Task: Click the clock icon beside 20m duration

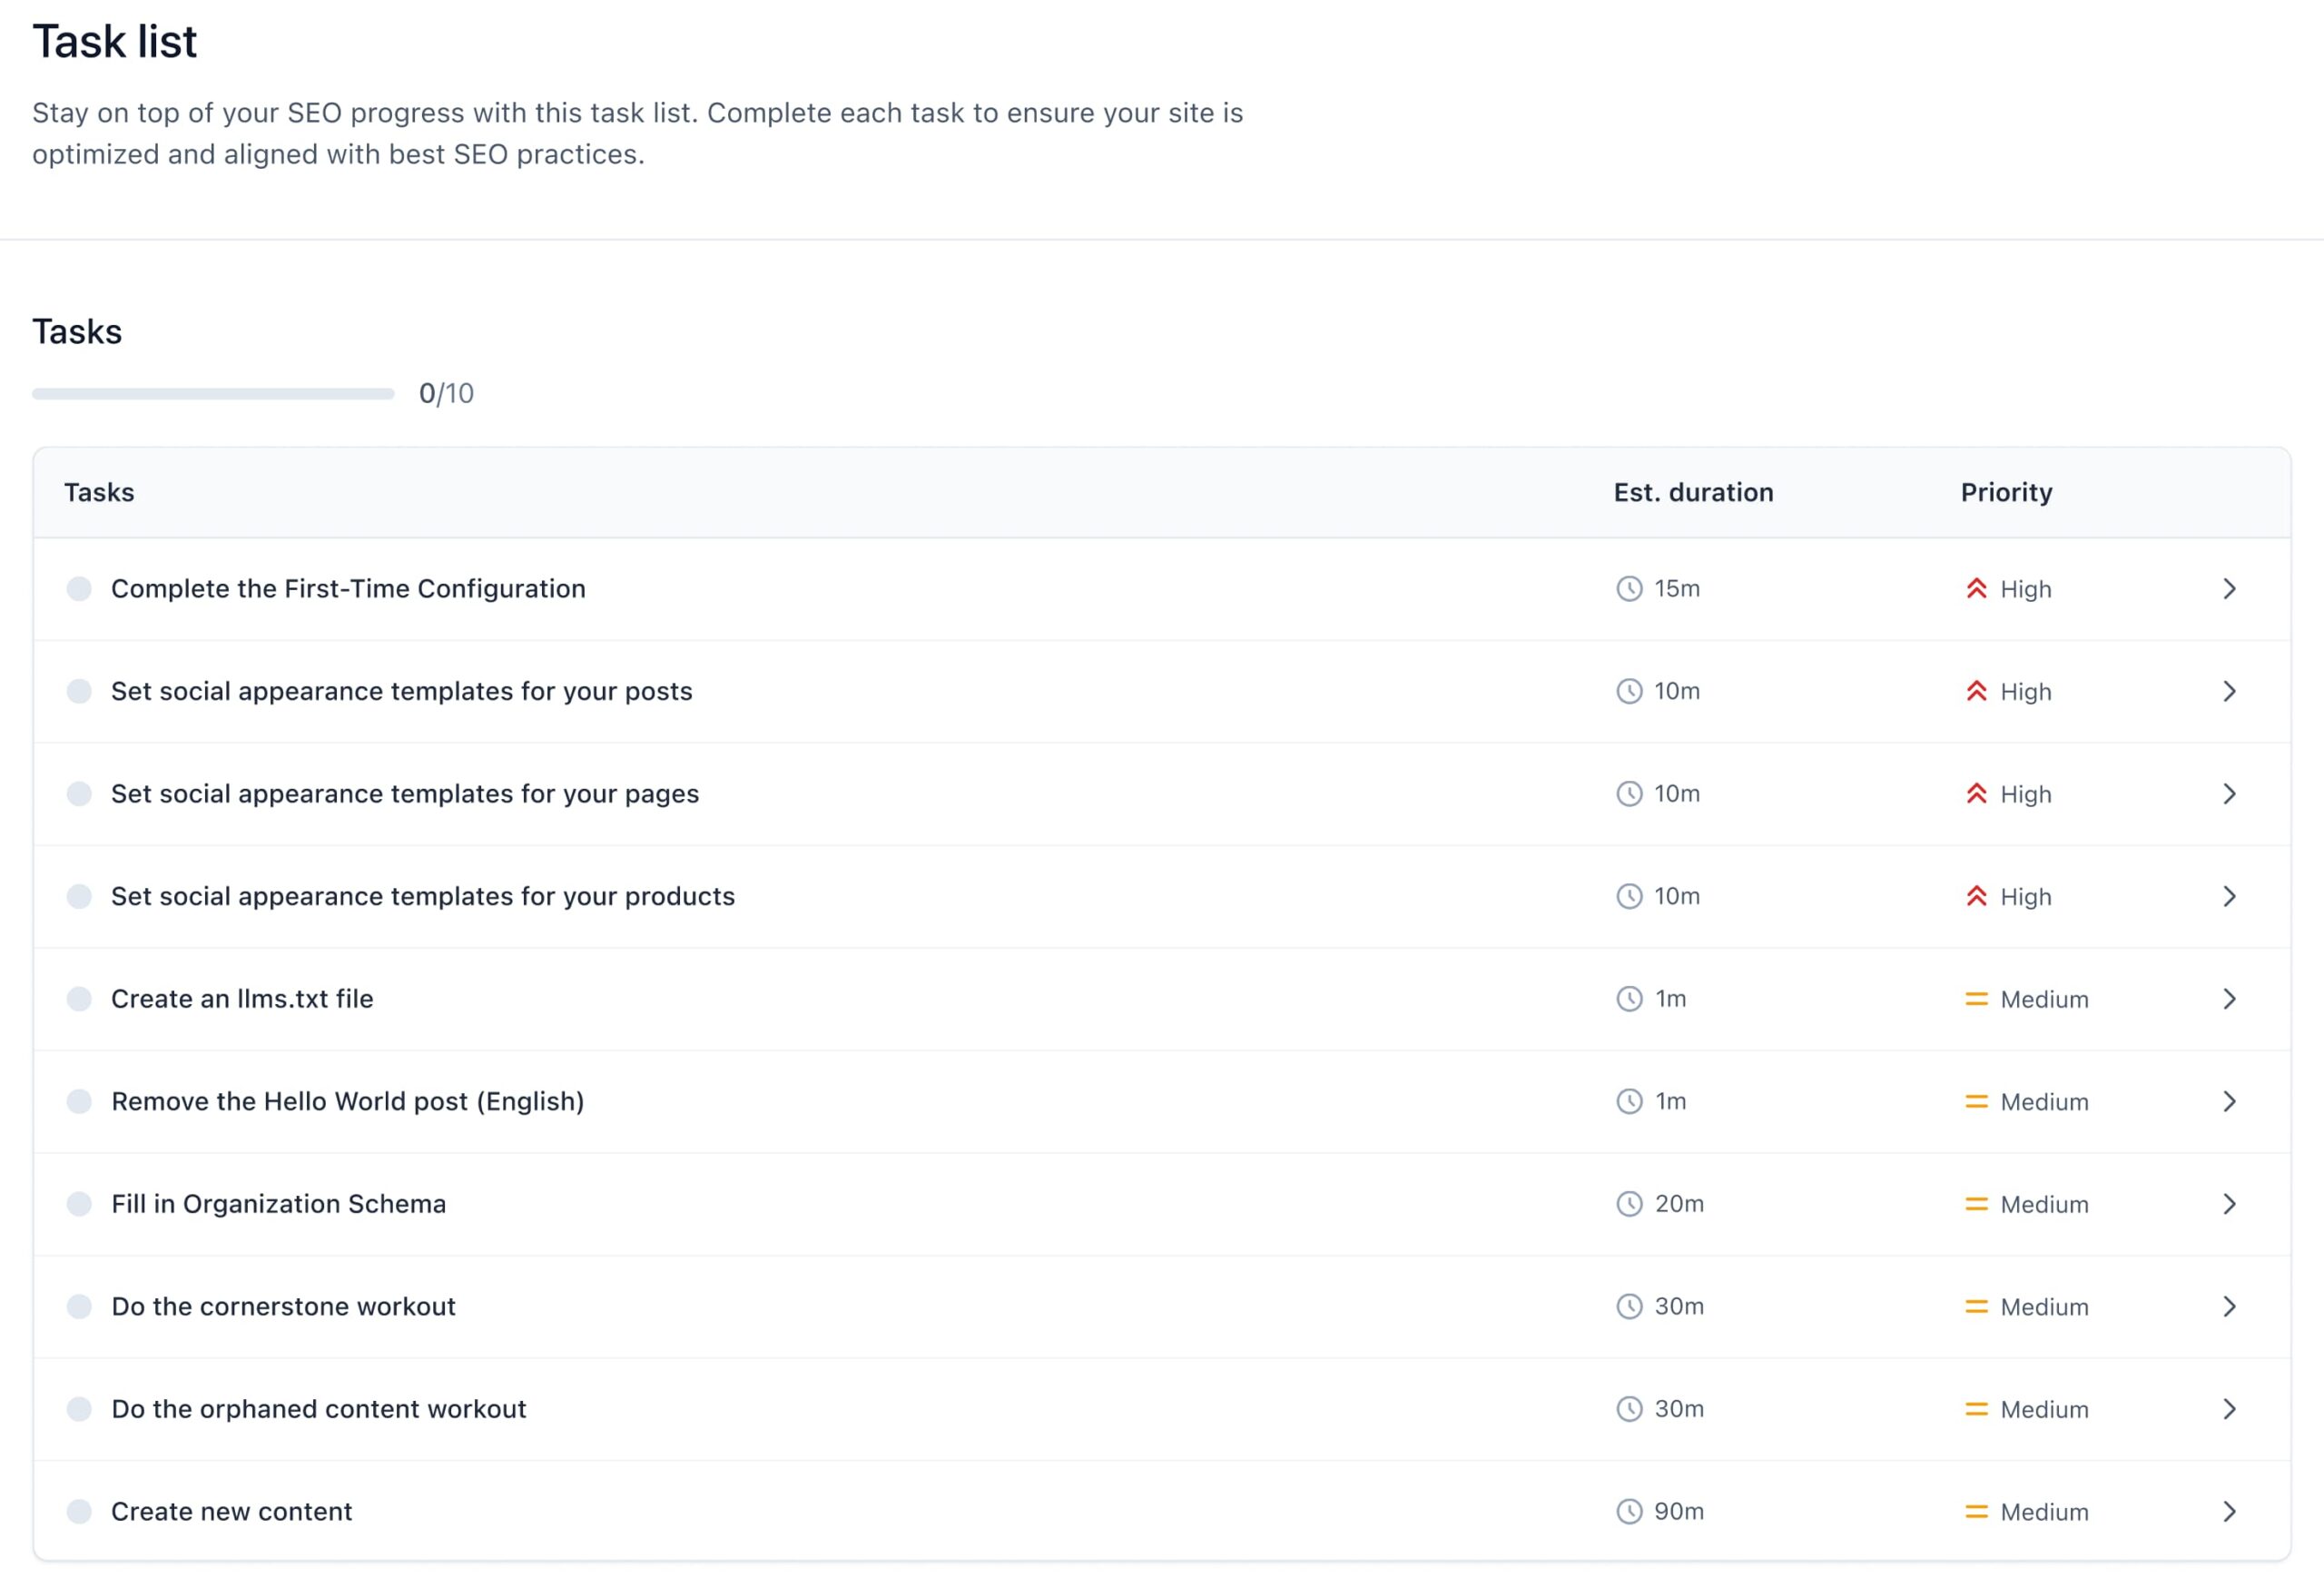Action: point(1631,1204)
